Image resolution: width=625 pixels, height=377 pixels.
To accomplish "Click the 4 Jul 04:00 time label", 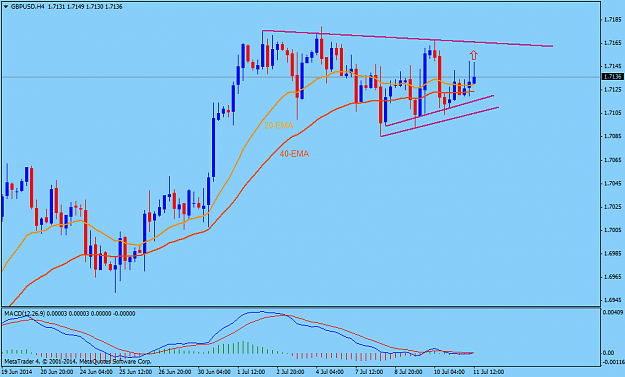I will (x=330, y=372).
